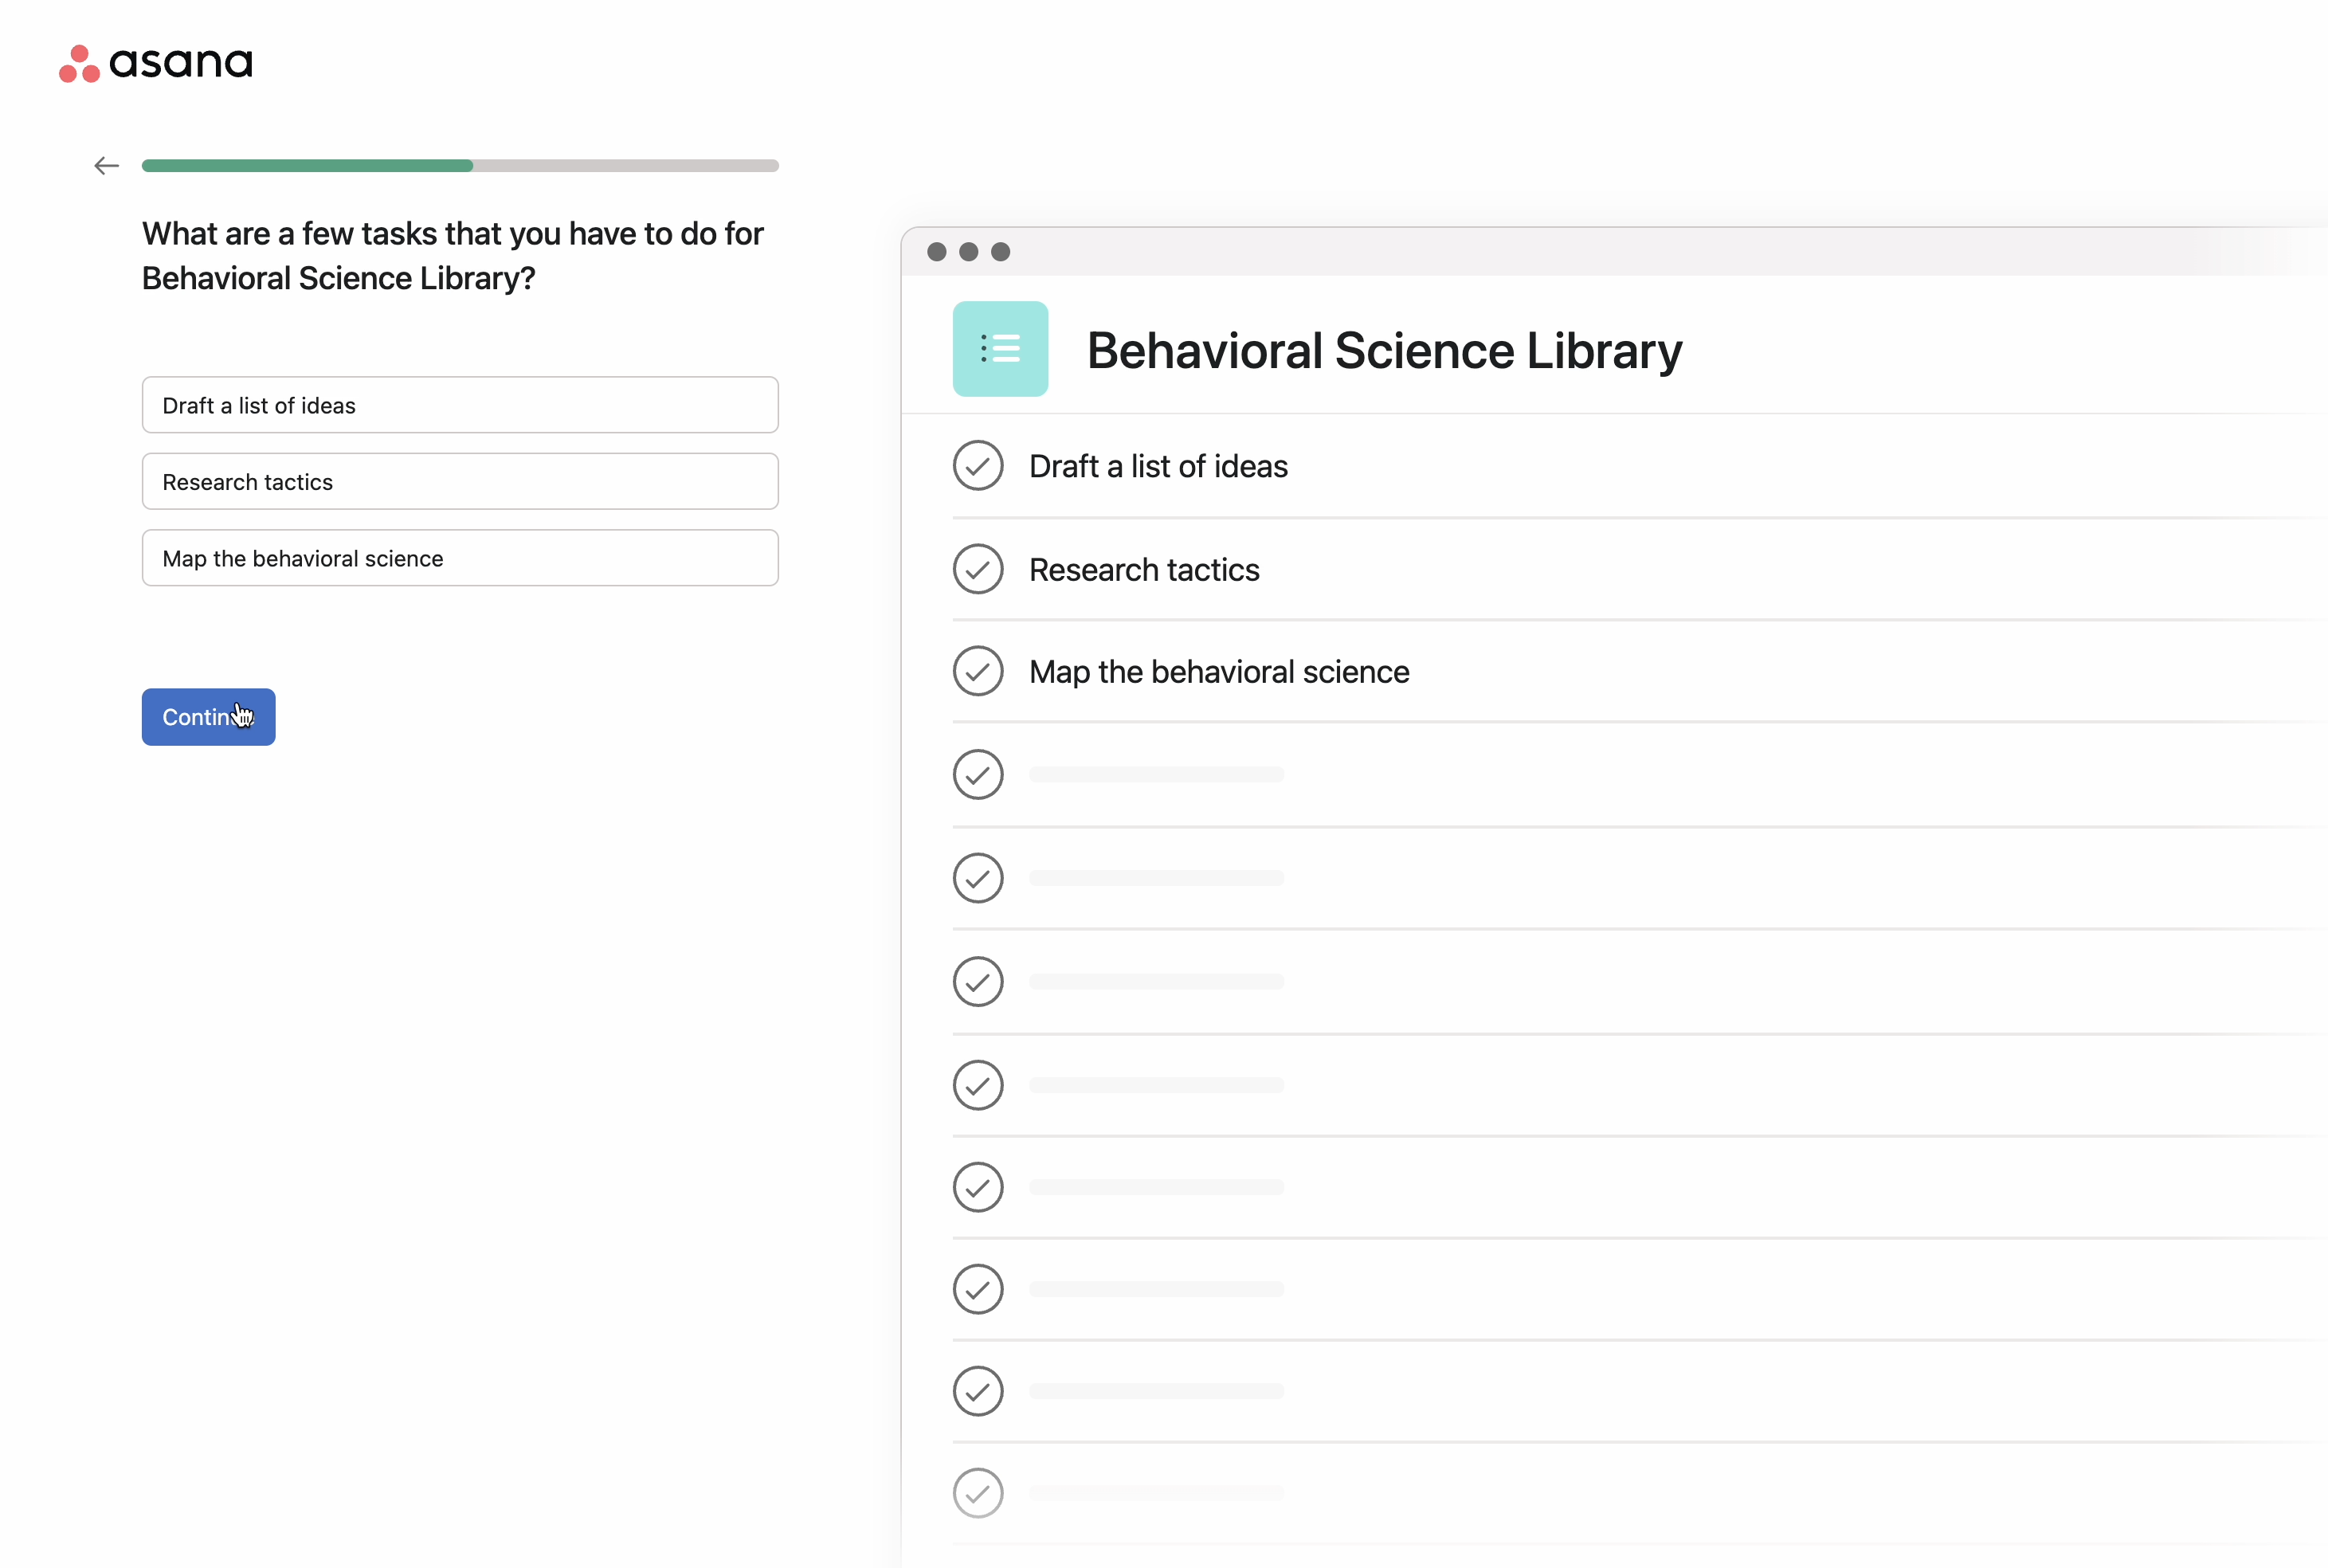Image resolution: width=2328 pixels, height=1568 pixels.
Task: Click the 'Draft a list of ideas' input field
Action: tap(460, 404)
